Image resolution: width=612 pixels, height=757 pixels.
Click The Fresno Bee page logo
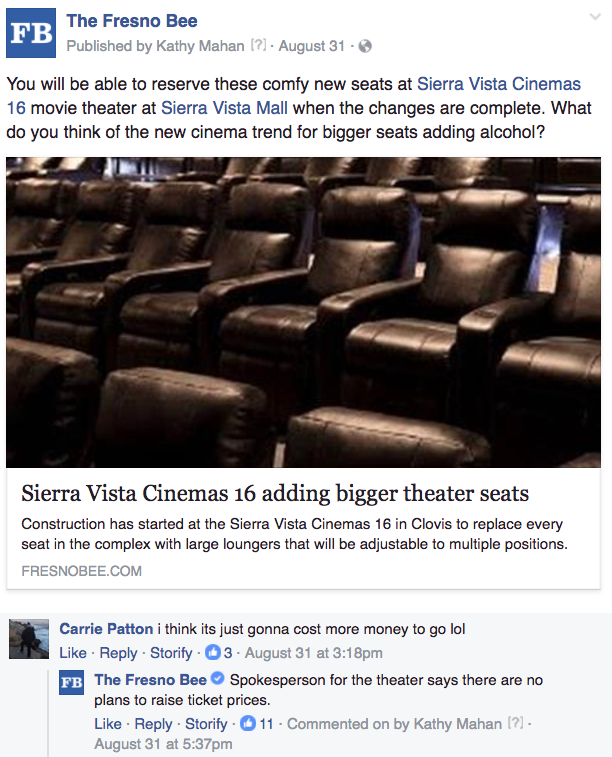tap(31, 33)
